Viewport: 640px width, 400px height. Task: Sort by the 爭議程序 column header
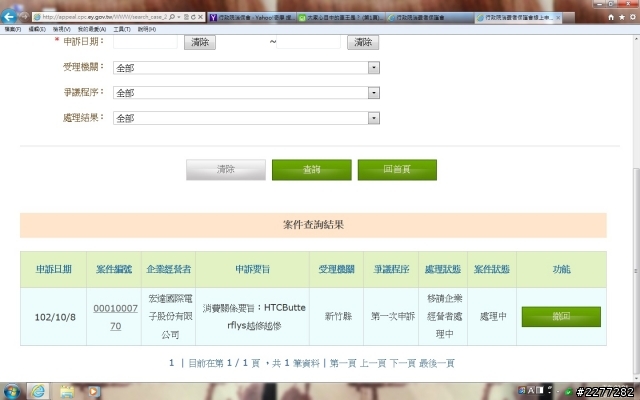click(391, 269)
